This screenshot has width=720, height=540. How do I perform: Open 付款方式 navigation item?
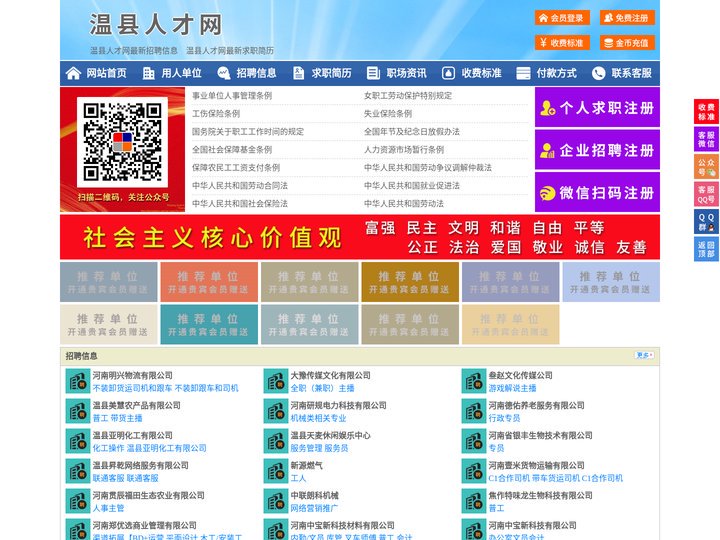click(x=556, y=73)
